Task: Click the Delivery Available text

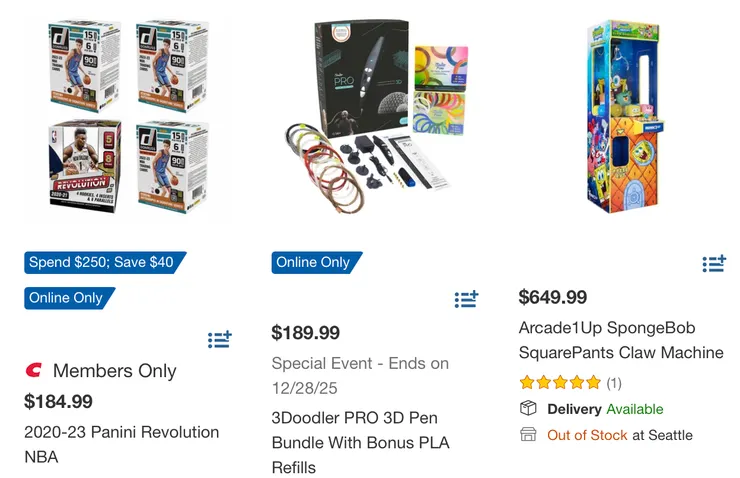Action: [605, 409]
